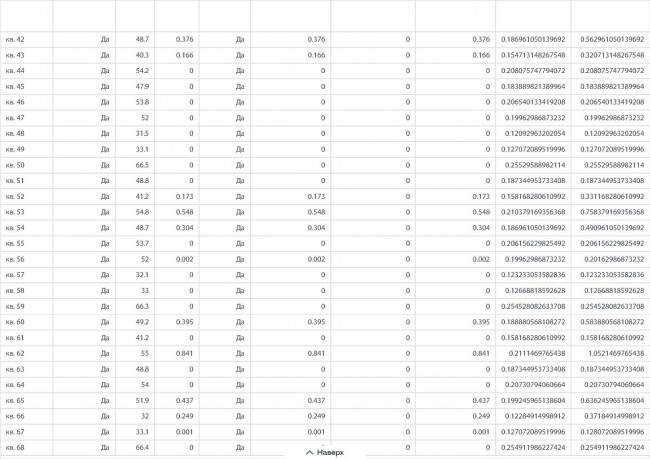The image size is (650, 459).
Task: Click the value 0.395 next to area 49.2
Action: [x=184, y=322]
